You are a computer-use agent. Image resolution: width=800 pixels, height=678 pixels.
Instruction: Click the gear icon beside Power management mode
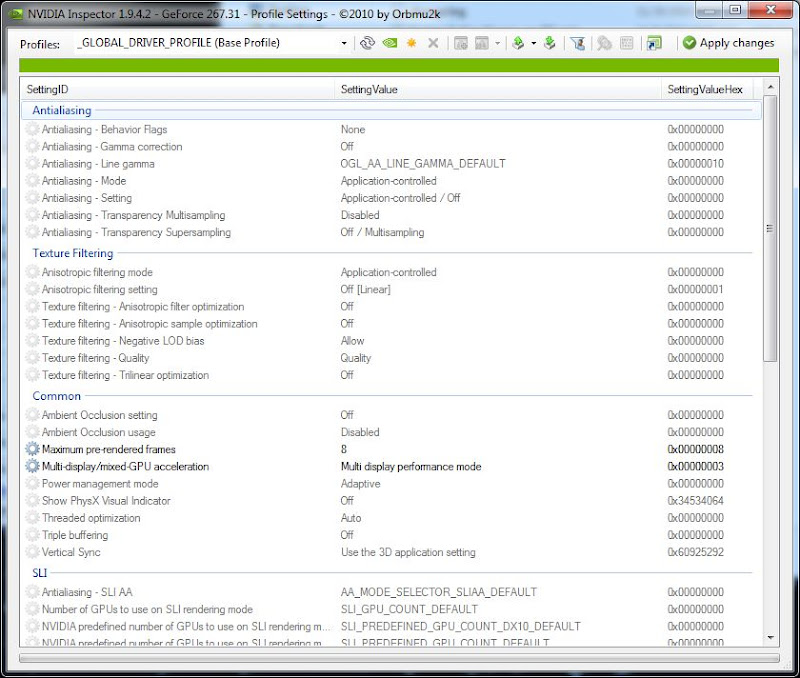coord(32,484)
